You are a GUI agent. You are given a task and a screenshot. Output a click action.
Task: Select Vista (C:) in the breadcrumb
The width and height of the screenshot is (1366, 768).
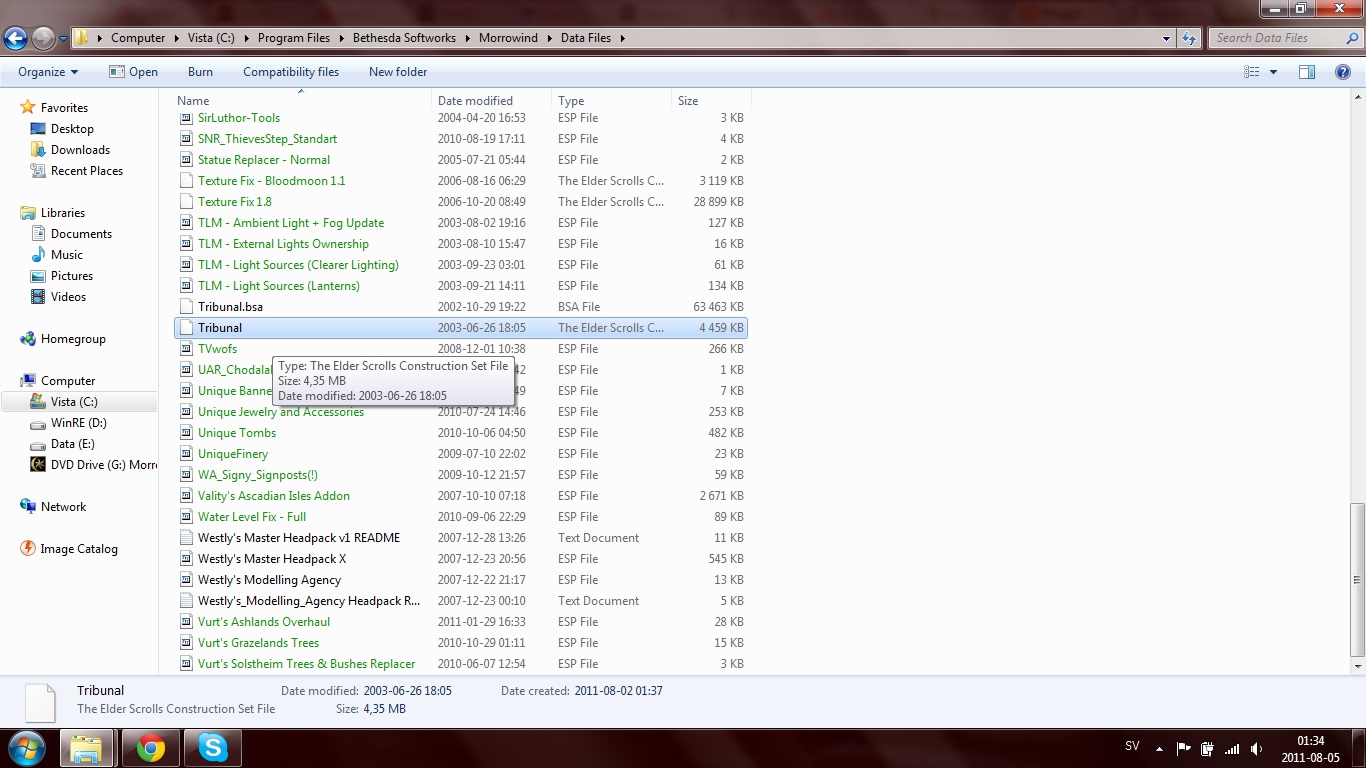tap(211, 38)
